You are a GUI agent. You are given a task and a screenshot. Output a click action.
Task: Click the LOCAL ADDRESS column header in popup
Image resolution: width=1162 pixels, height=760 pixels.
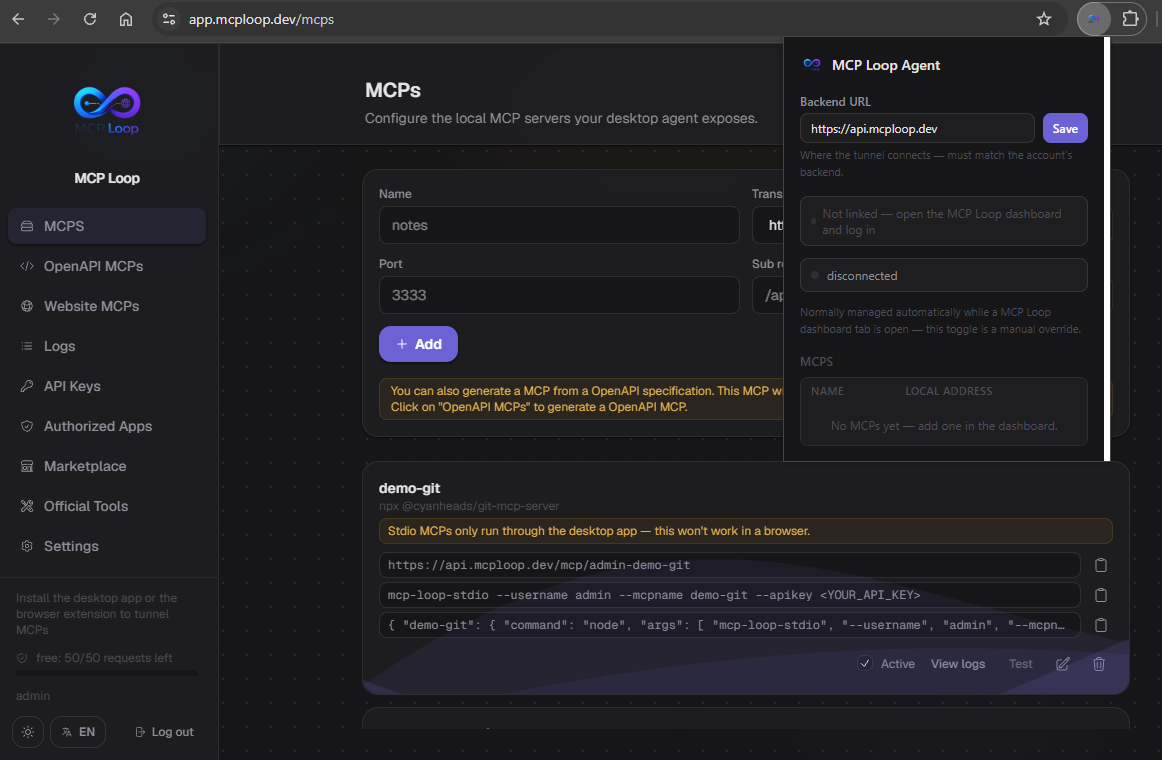[948, 391]
